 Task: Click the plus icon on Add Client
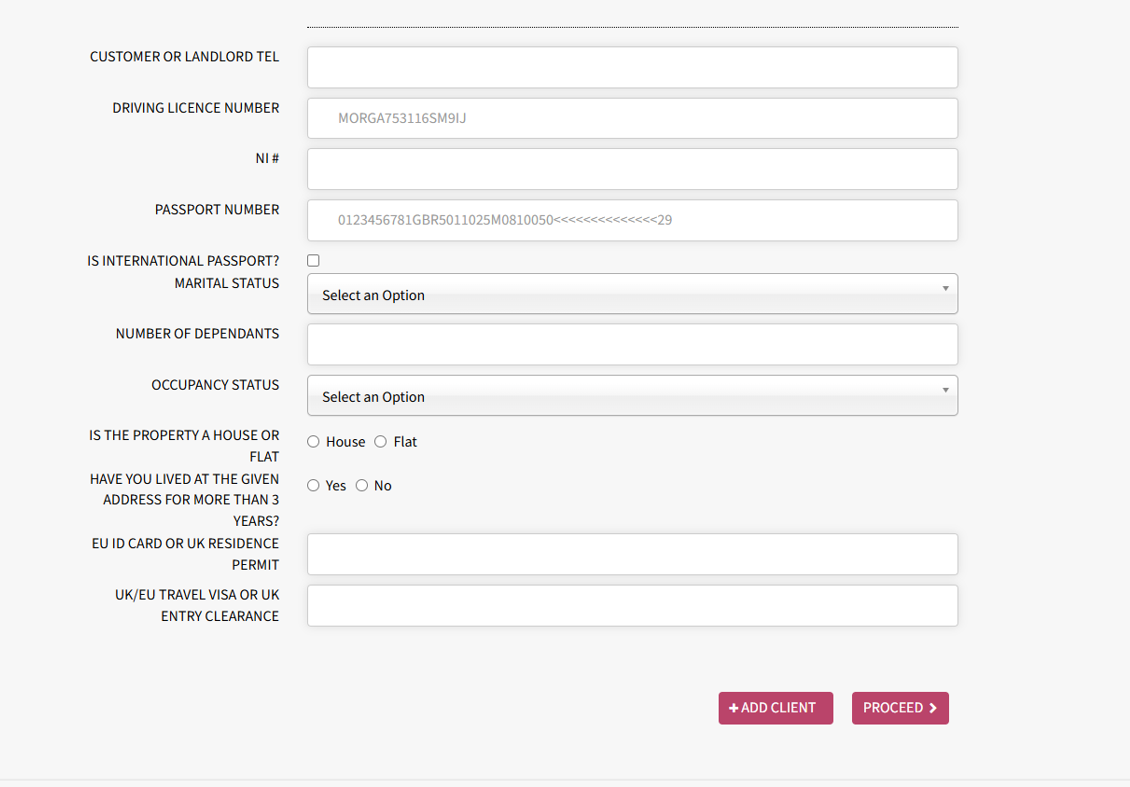(x=736, y=707)
